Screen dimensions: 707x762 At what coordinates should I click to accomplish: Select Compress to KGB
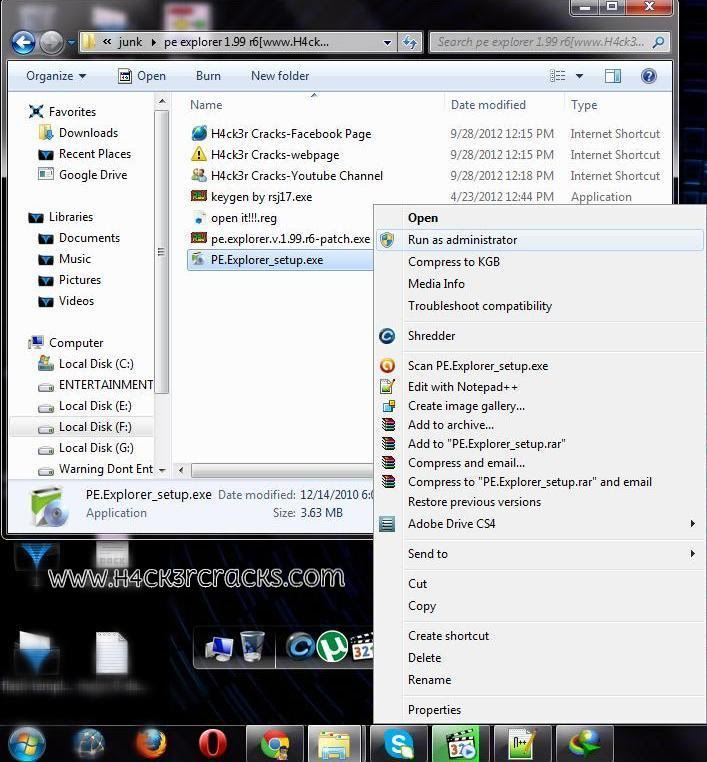[453, 261]
